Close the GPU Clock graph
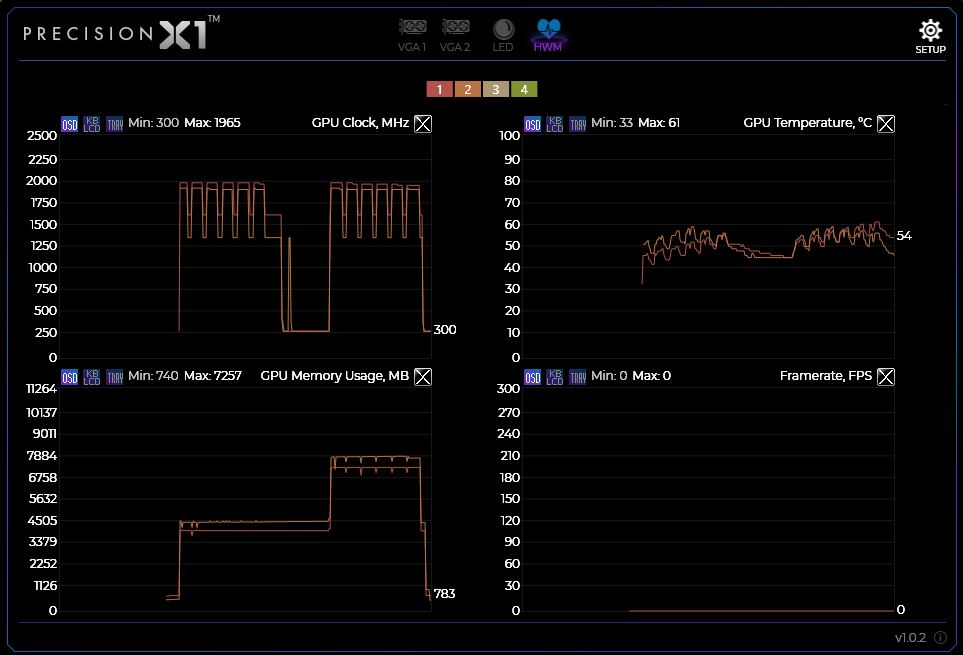The image size is (963, 655). coord(423,124)
